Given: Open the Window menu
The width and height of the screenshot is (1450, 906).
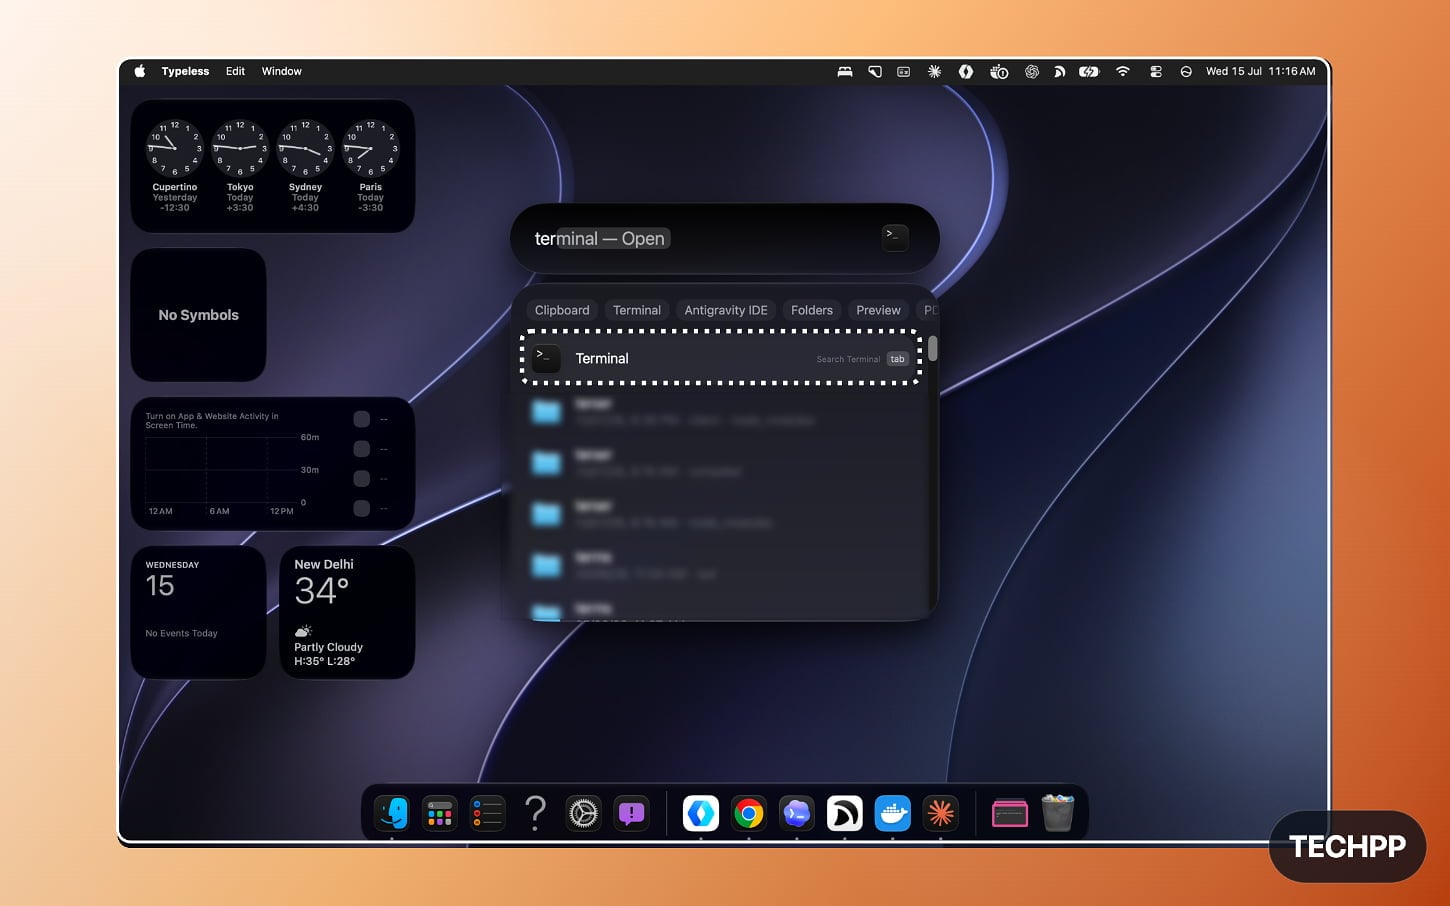Looking at the screenshot, I should click(x=281, y=71).
